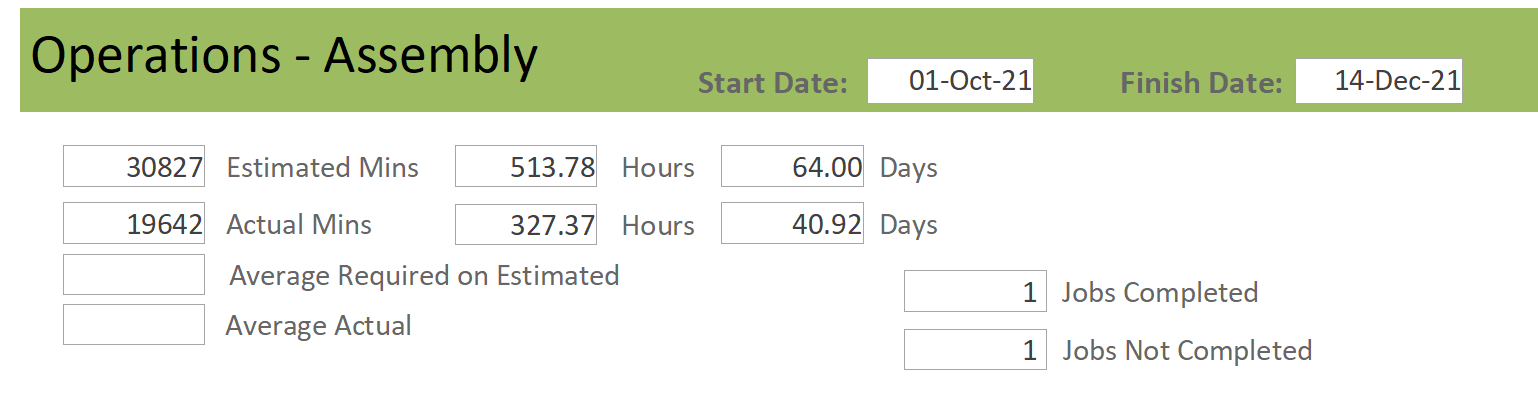1538x393 pixels.
Task: Click the Start Date label
Action: 773,82
